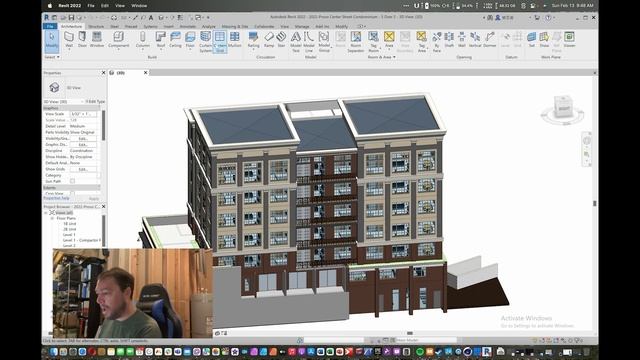Select the Door tool
Image resolution: width=640 pixels, height=360 pixels.
82,40
